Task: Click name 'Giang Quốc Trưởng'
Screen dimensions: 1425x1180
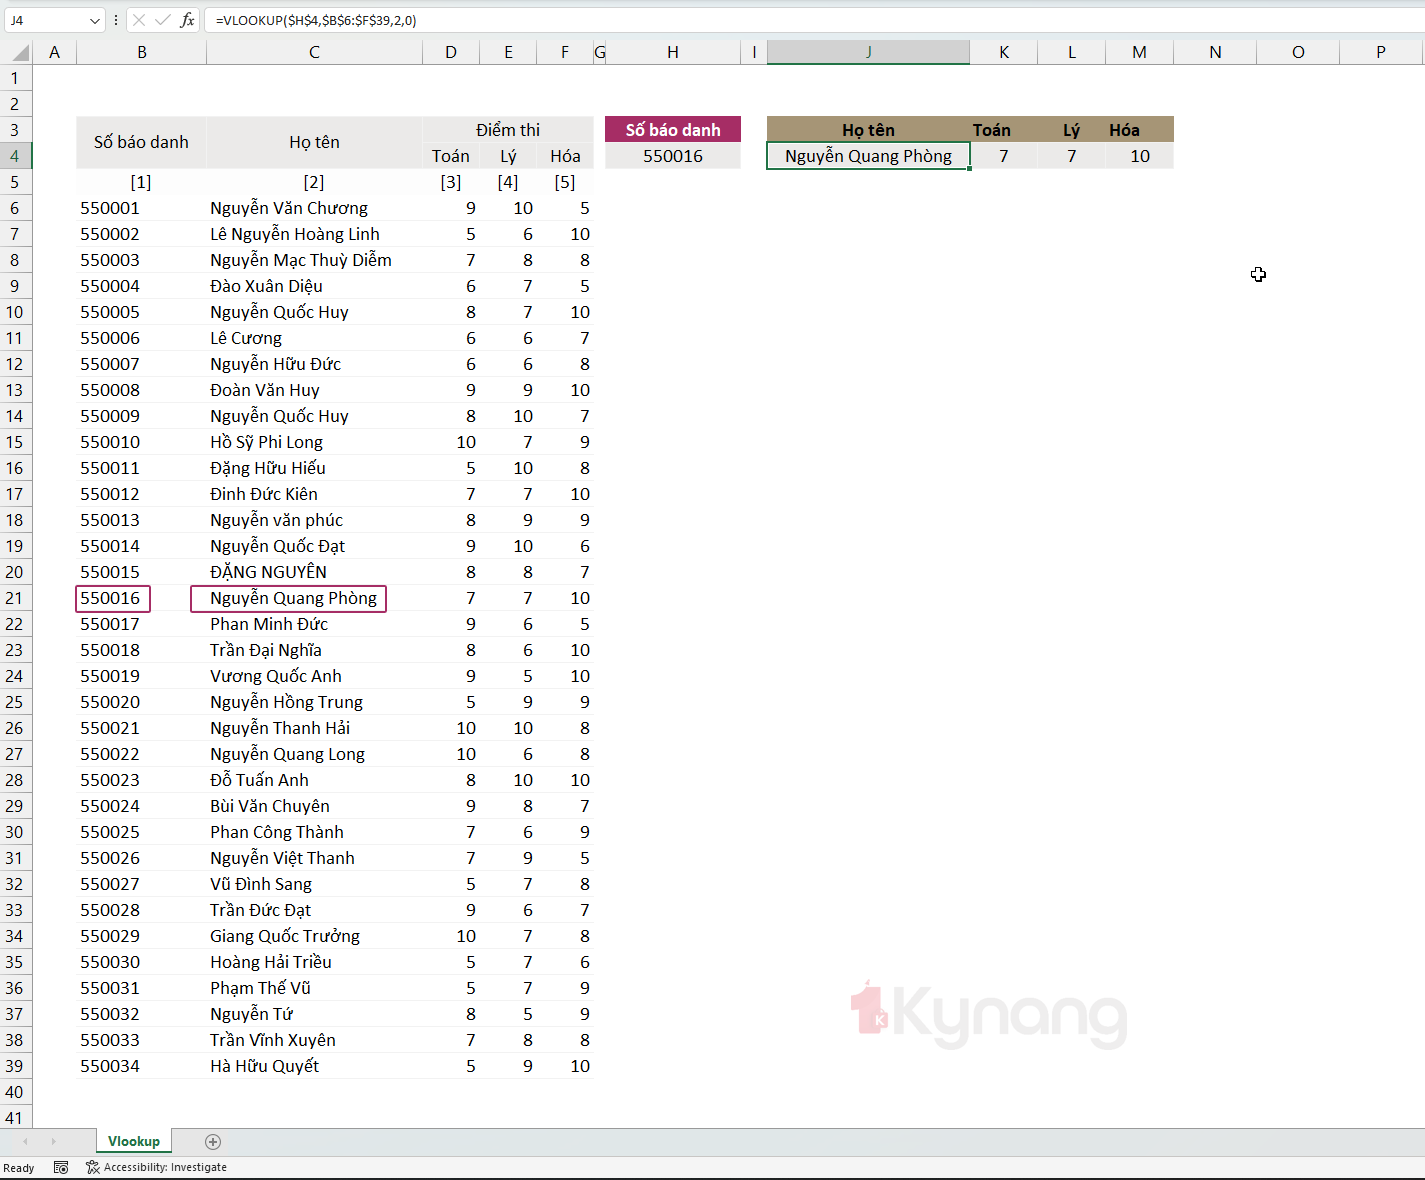Action: tap(285, 936)
